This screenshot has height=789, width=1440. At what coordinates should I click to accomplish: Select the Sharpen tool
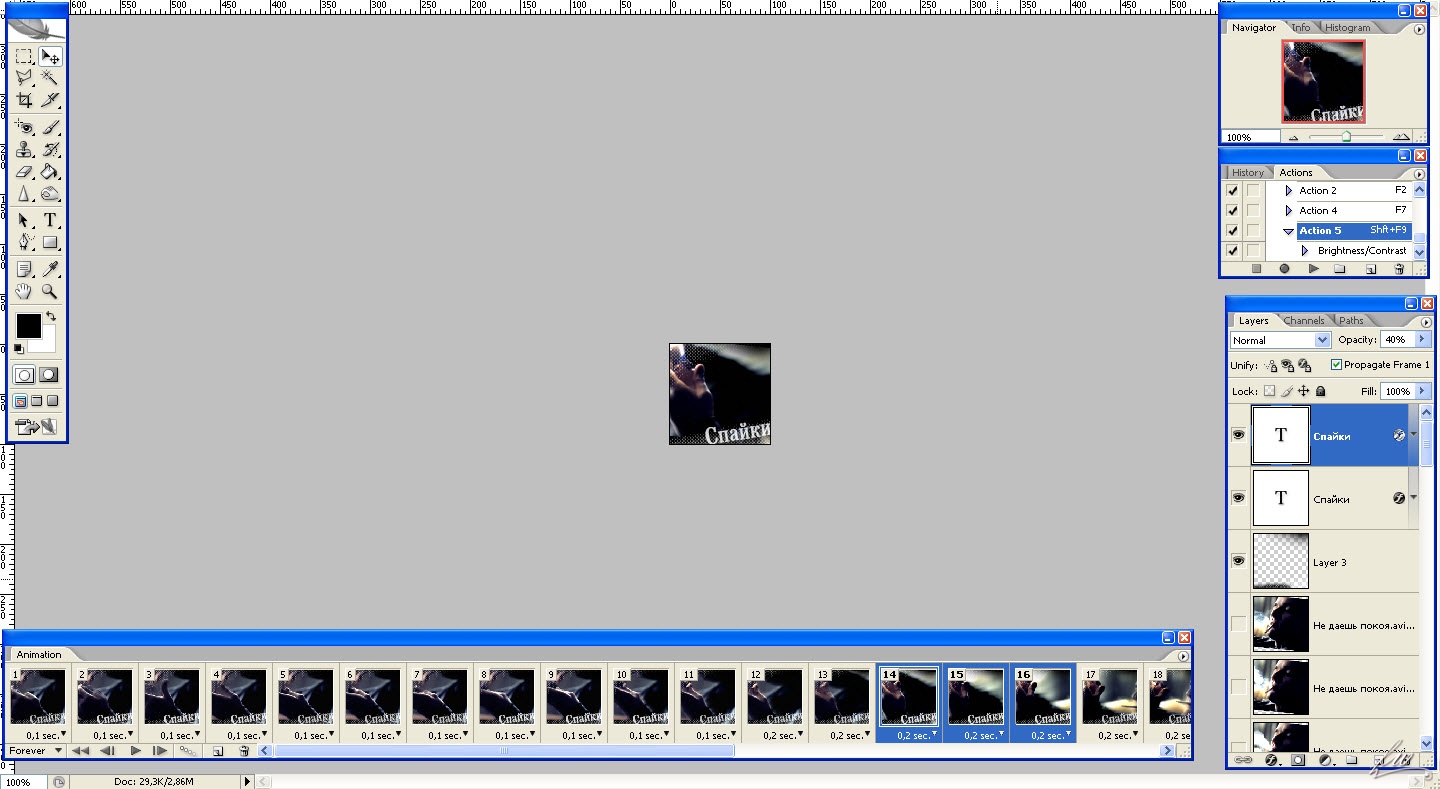coord(24,194)
